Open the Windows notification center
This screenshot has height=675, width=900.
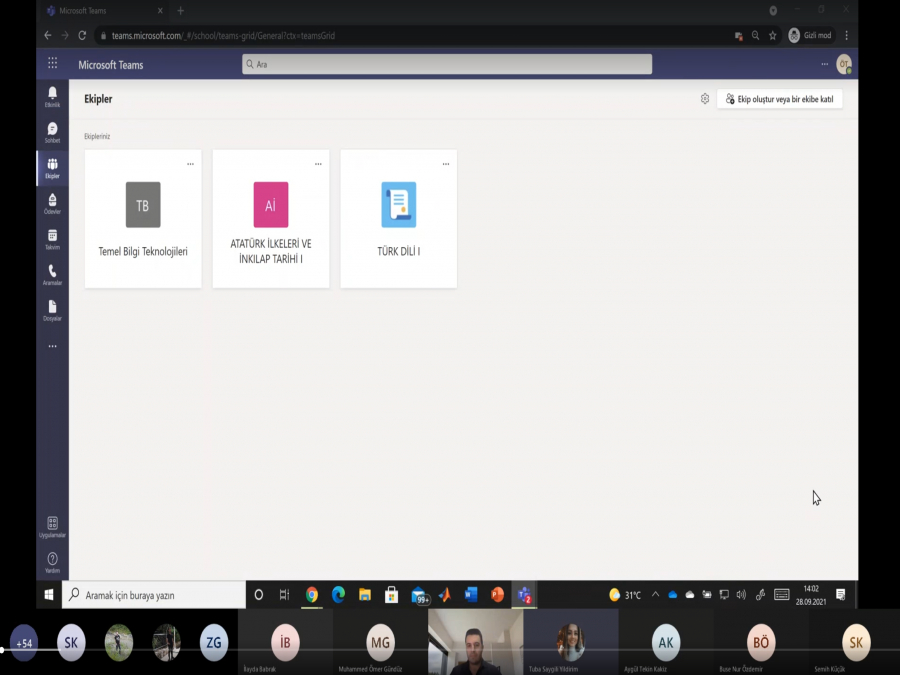[x=841, y=595]
